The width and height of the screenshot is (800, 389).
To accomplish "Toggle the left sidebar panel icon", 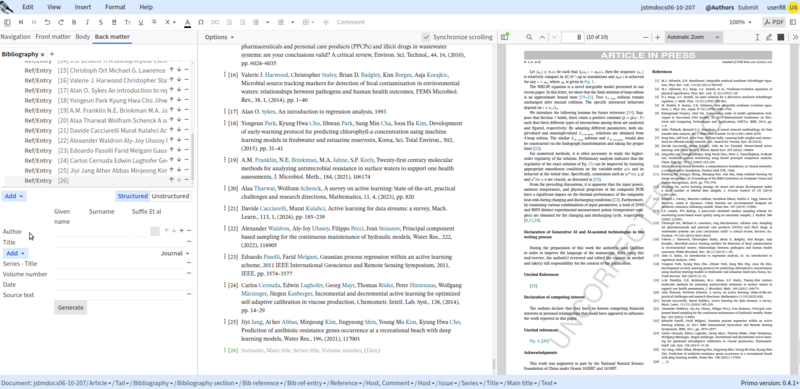I will (7, 22).
